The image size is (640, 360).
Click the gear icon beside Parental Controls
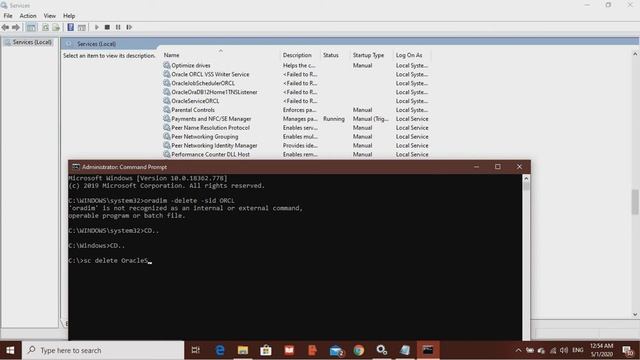(167, 109)
